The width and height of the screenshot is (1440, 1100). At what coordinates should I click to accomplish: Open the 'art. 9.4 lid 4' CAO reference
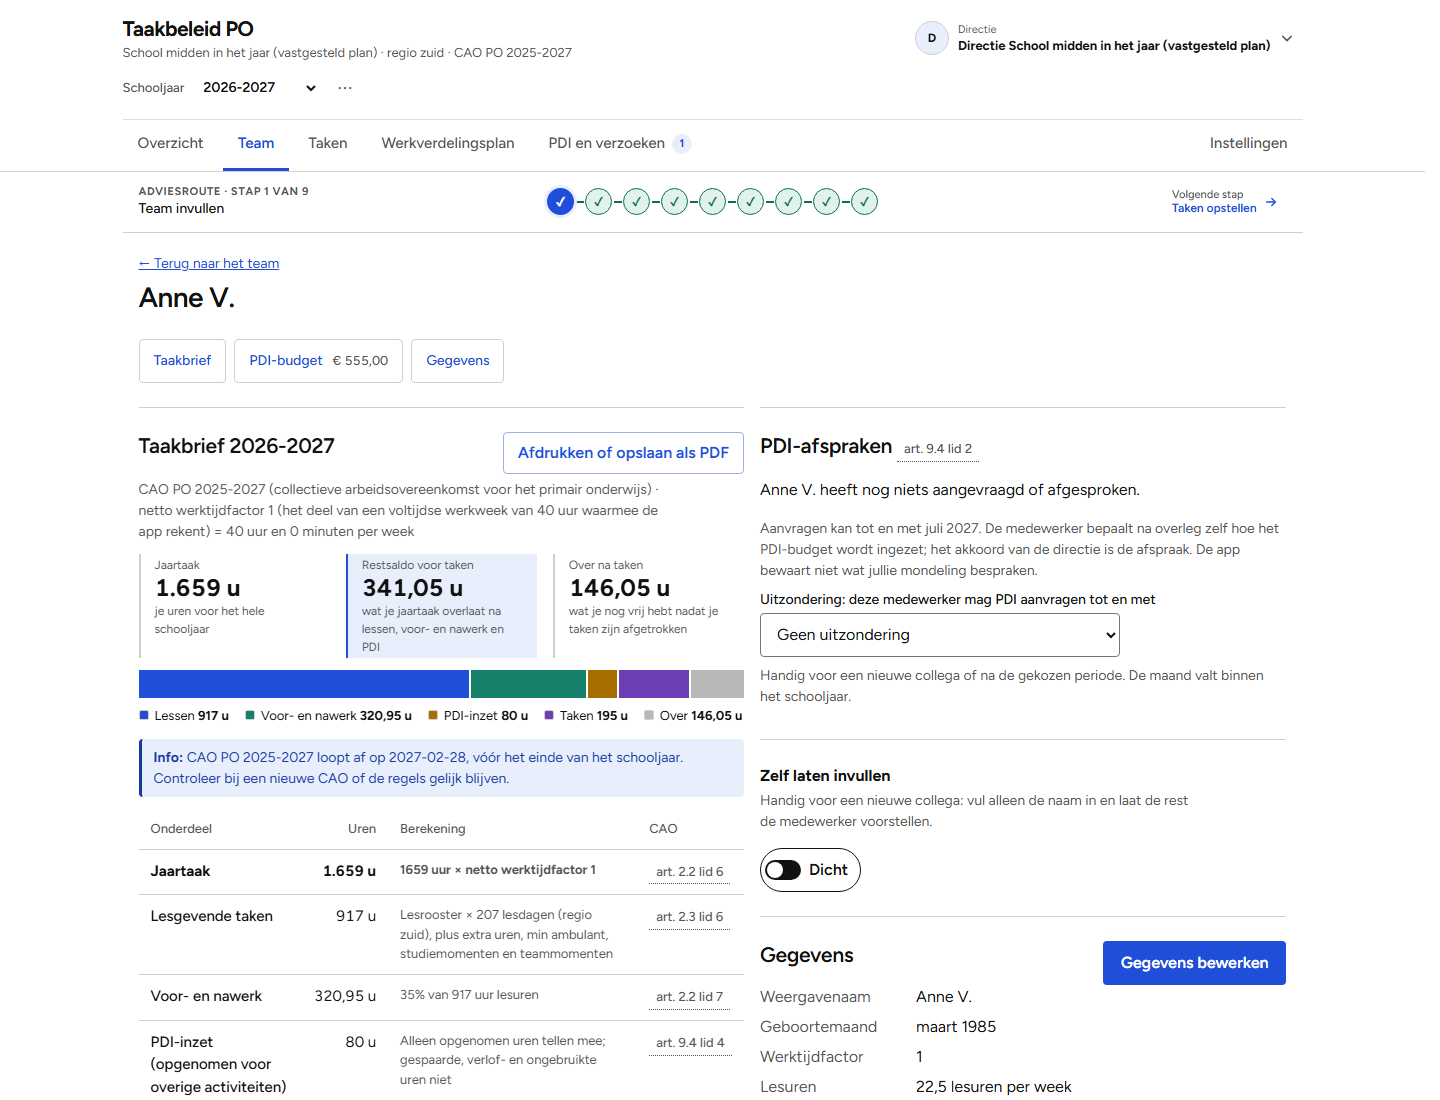tap(689, 1043)
